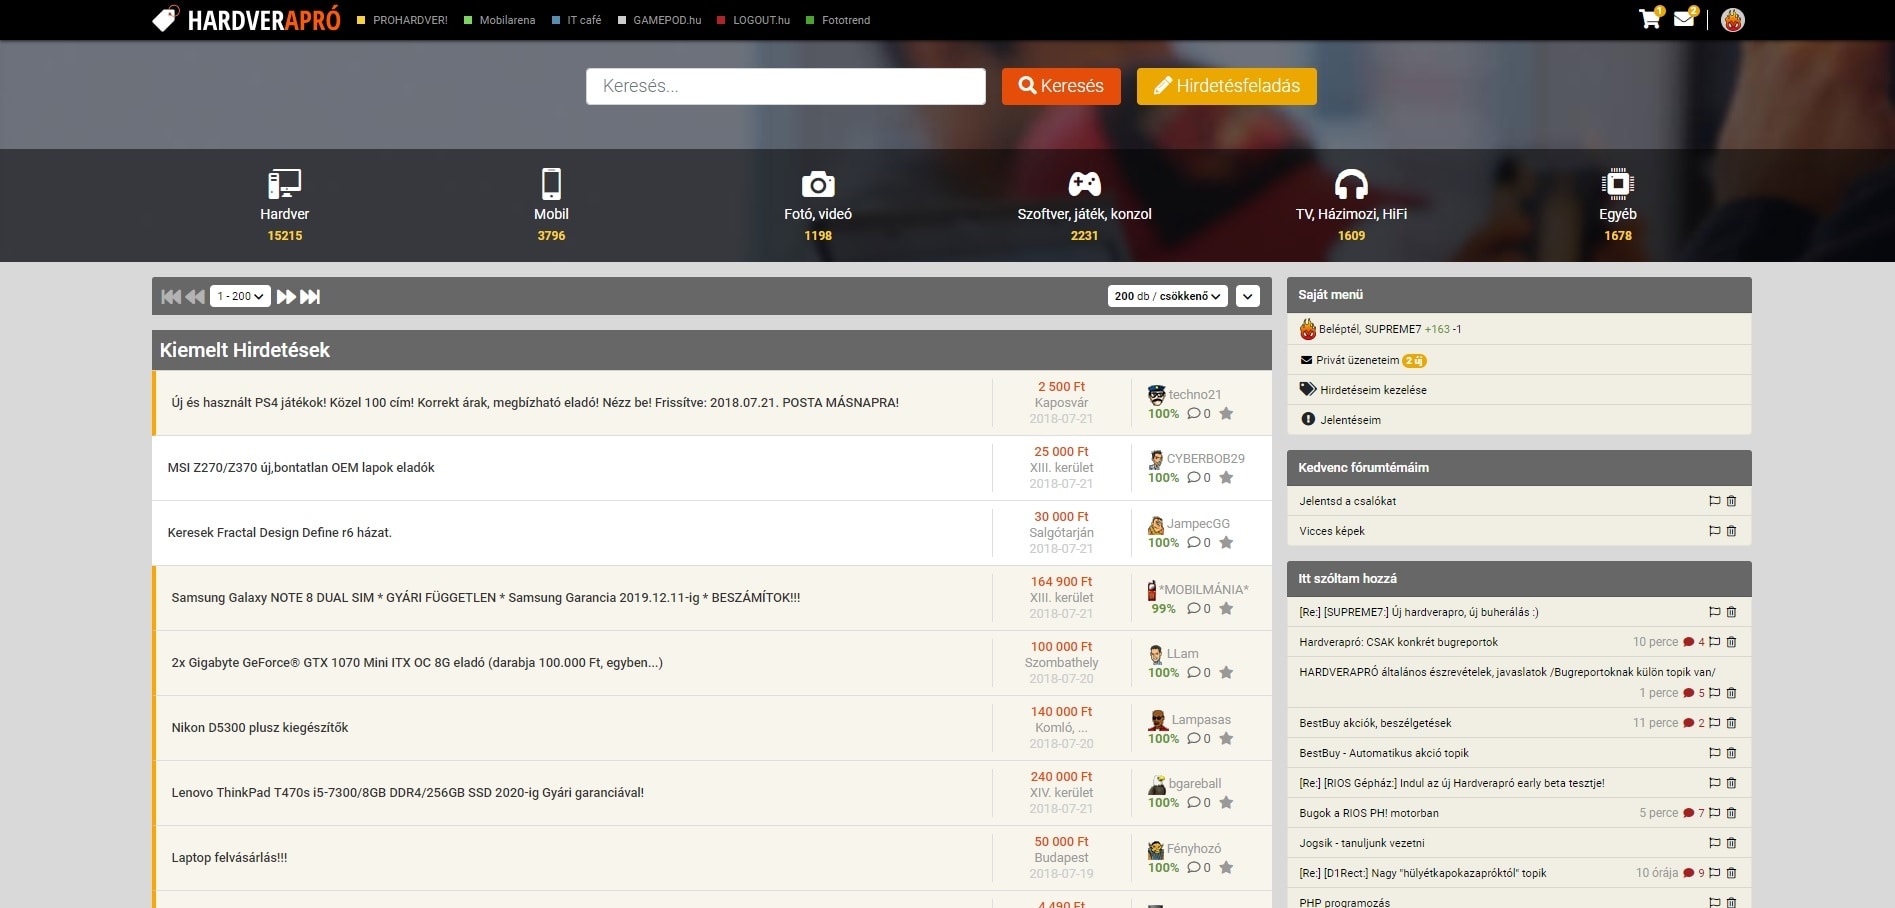Open the Samsung Galaxy NOTE 8 listing
Image resolution: width=1895 pixels, height=908 pixels.
[486, 598]
